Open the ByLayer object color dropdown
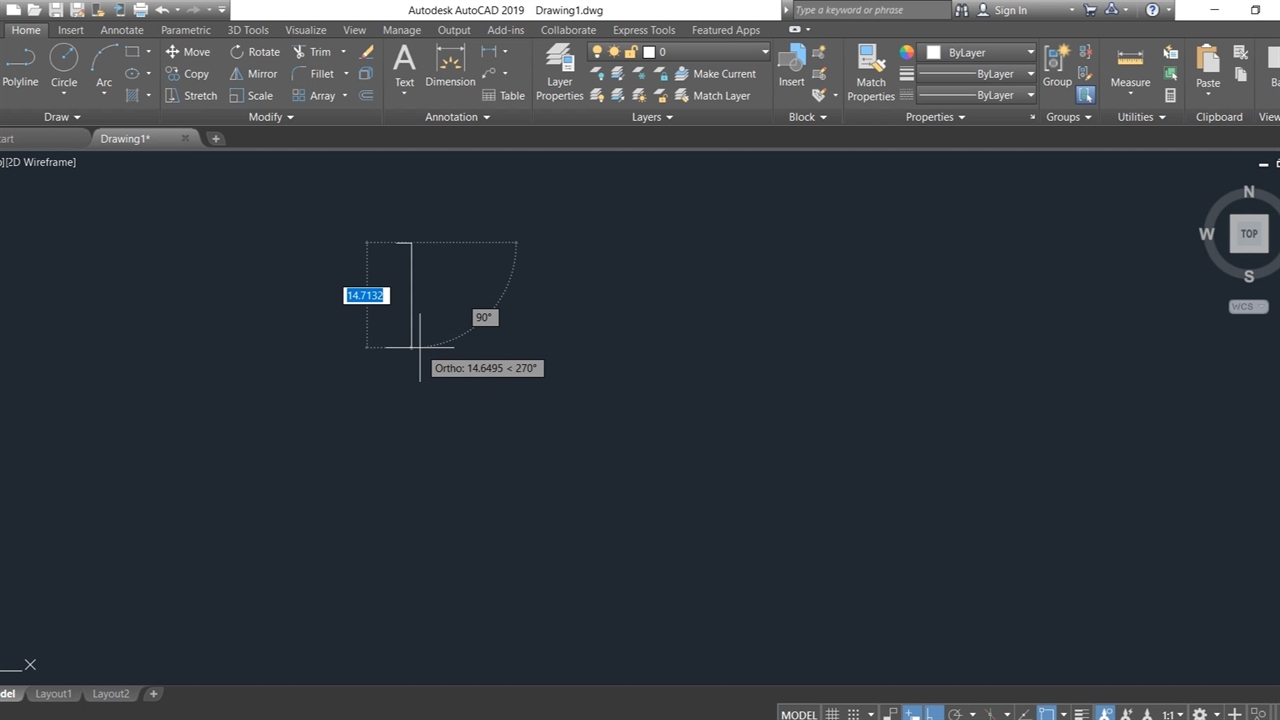1280x720 pixels. click(1030, 52)
